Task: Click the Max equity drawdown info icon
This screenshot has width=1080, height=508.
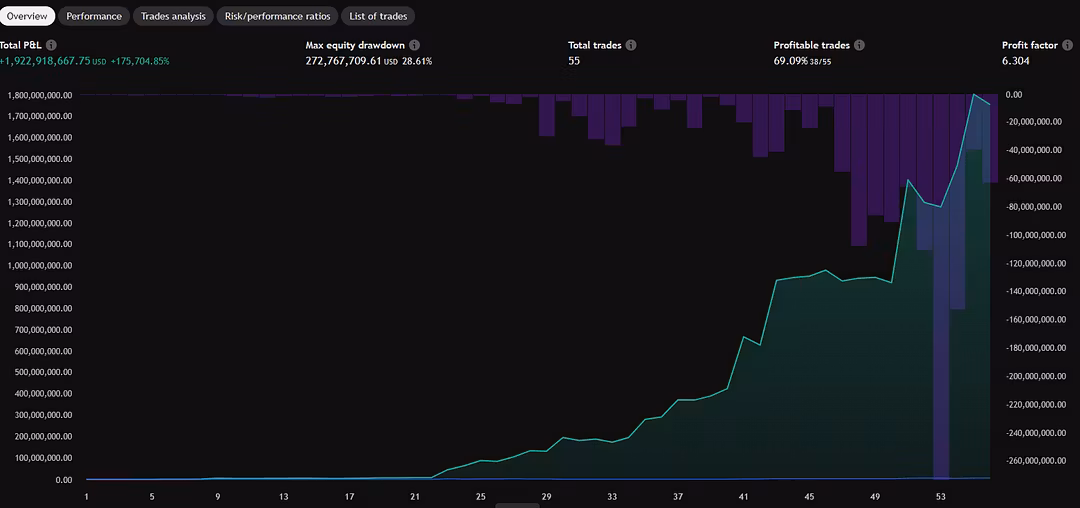Action: pos(414,45)
